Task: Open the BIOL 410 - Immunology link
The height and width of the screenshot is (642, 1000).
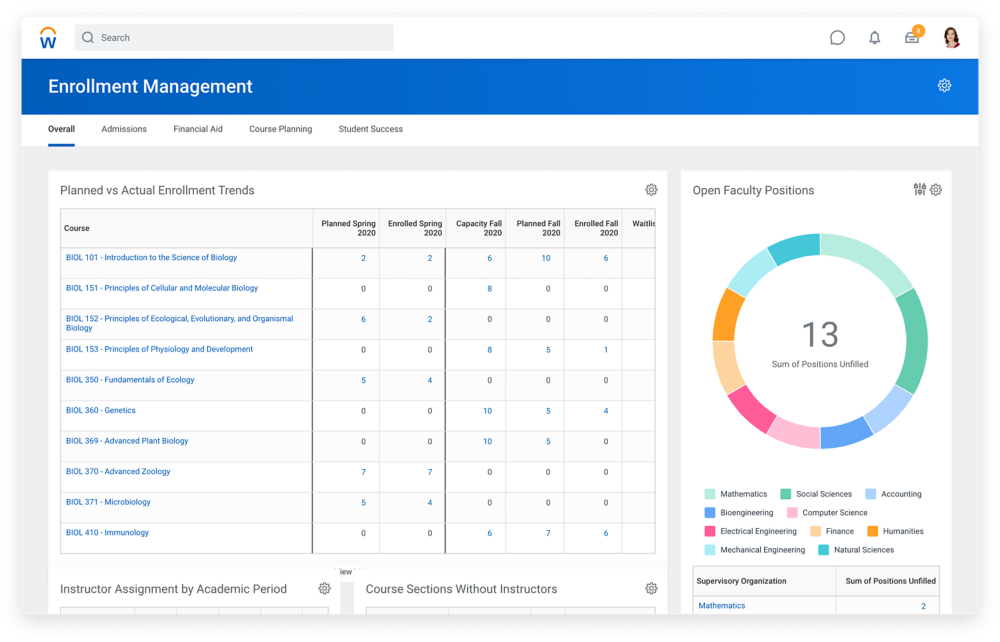Action: (x=107, y=533)
